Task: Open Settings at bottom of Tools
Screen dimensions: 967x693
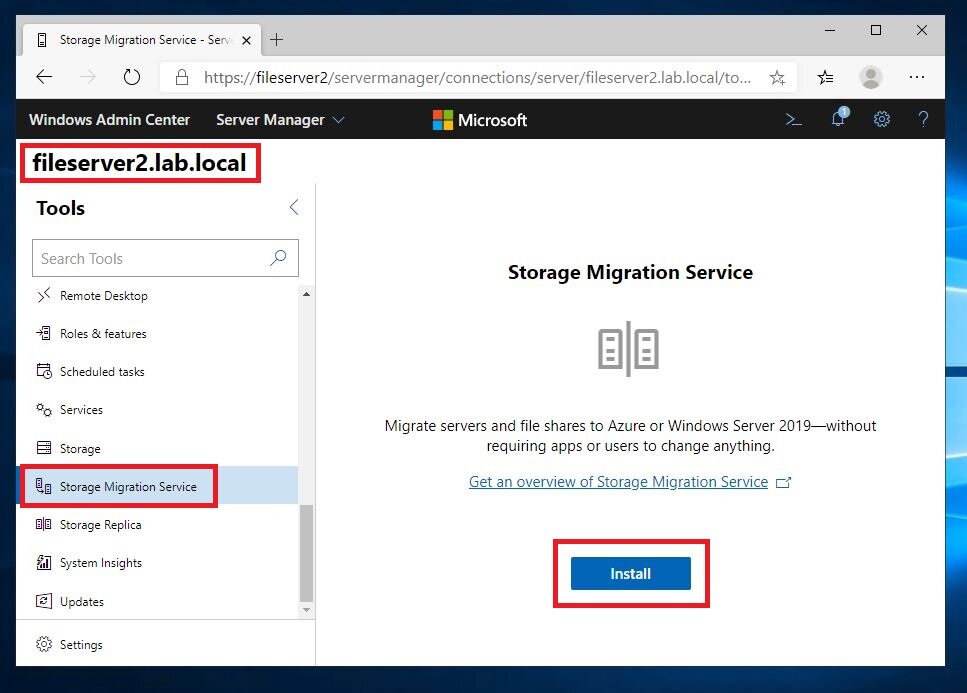Action: [x=165, y=644]
